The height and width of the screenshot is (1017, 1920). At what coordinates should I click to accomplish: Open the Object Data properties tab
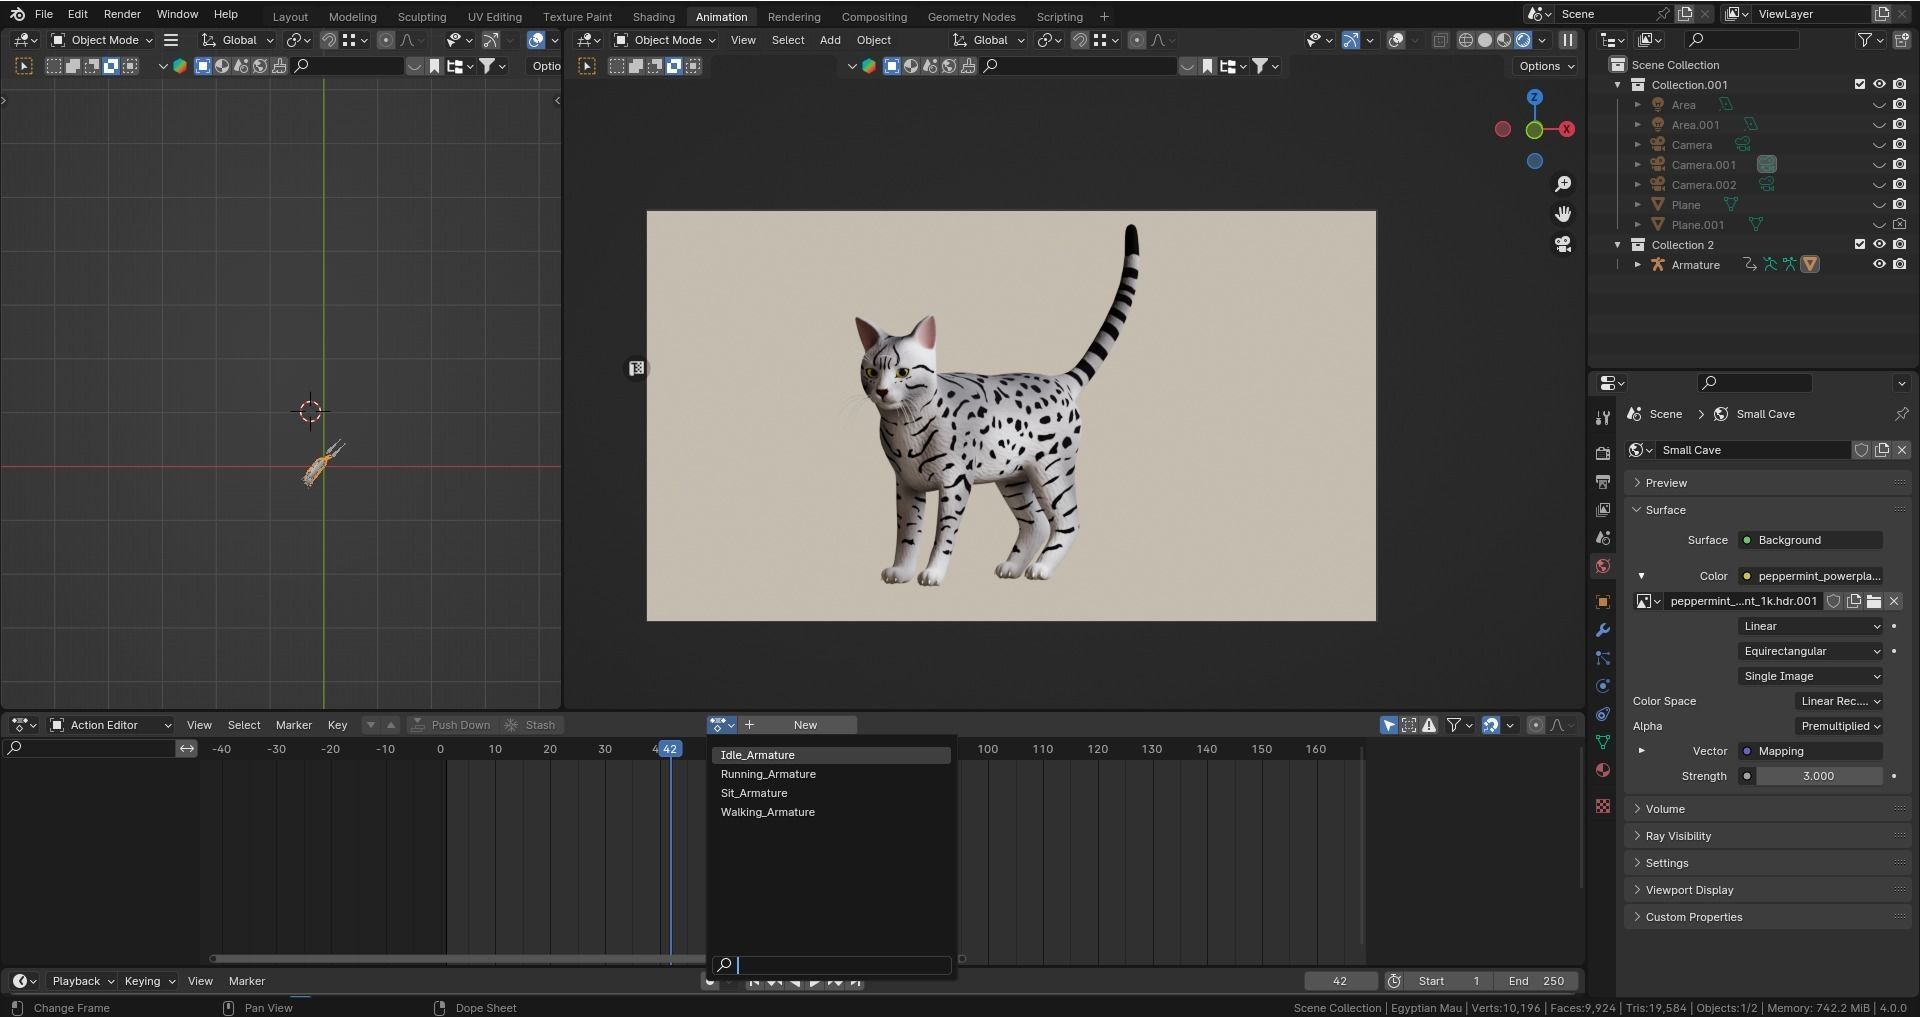(1603, 742)
